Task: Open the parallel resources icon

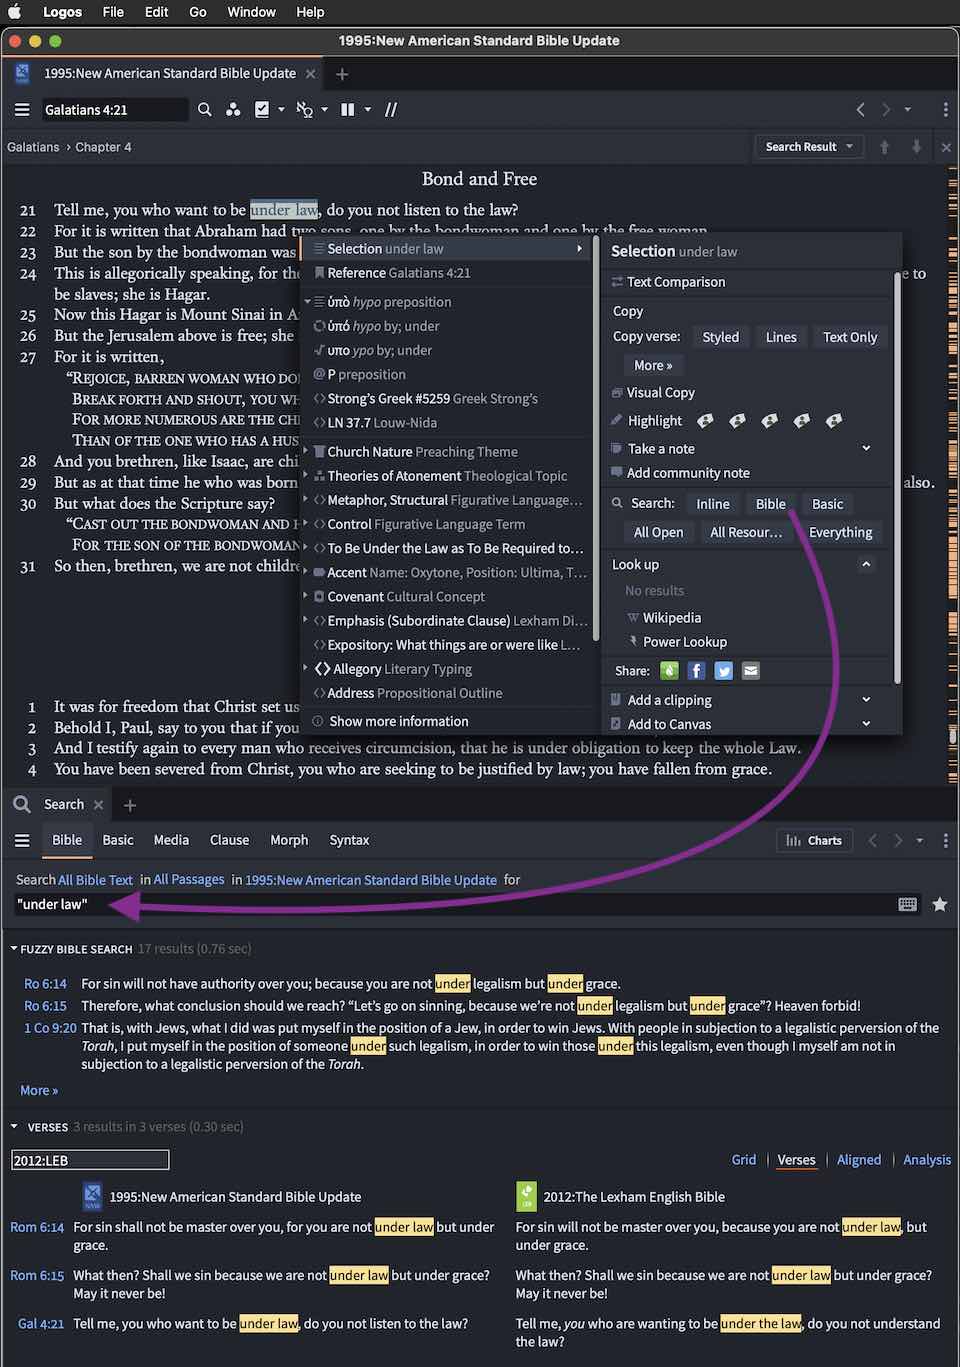Action: (233, 110)
